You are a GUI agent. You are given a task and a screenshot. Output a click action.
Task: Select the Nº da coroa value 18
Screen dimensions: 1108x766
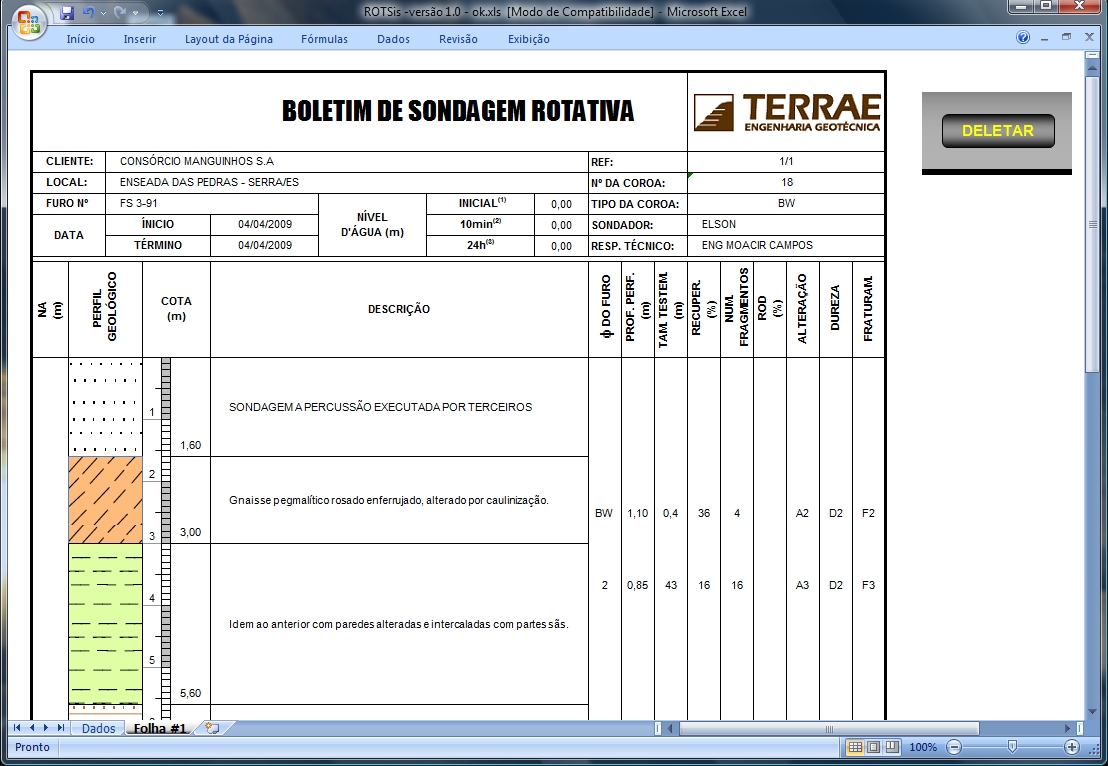pyautogui.click(x=786, y=182)
